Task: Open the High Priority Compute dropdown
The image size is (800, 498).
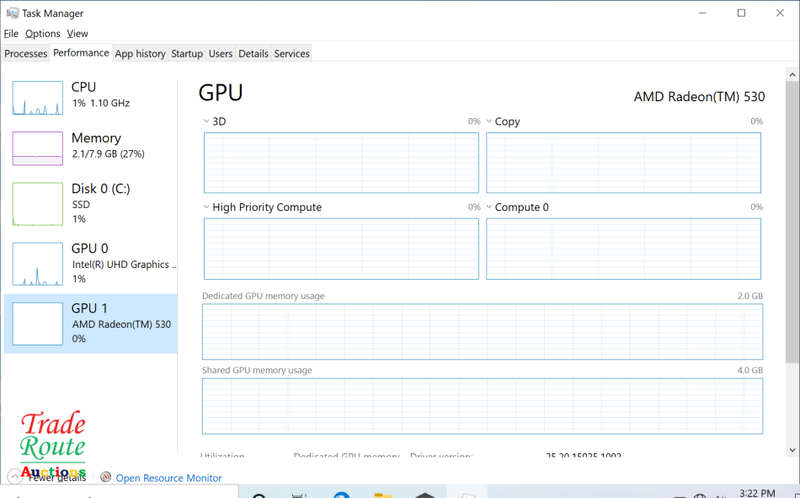Action: [207, 207]
